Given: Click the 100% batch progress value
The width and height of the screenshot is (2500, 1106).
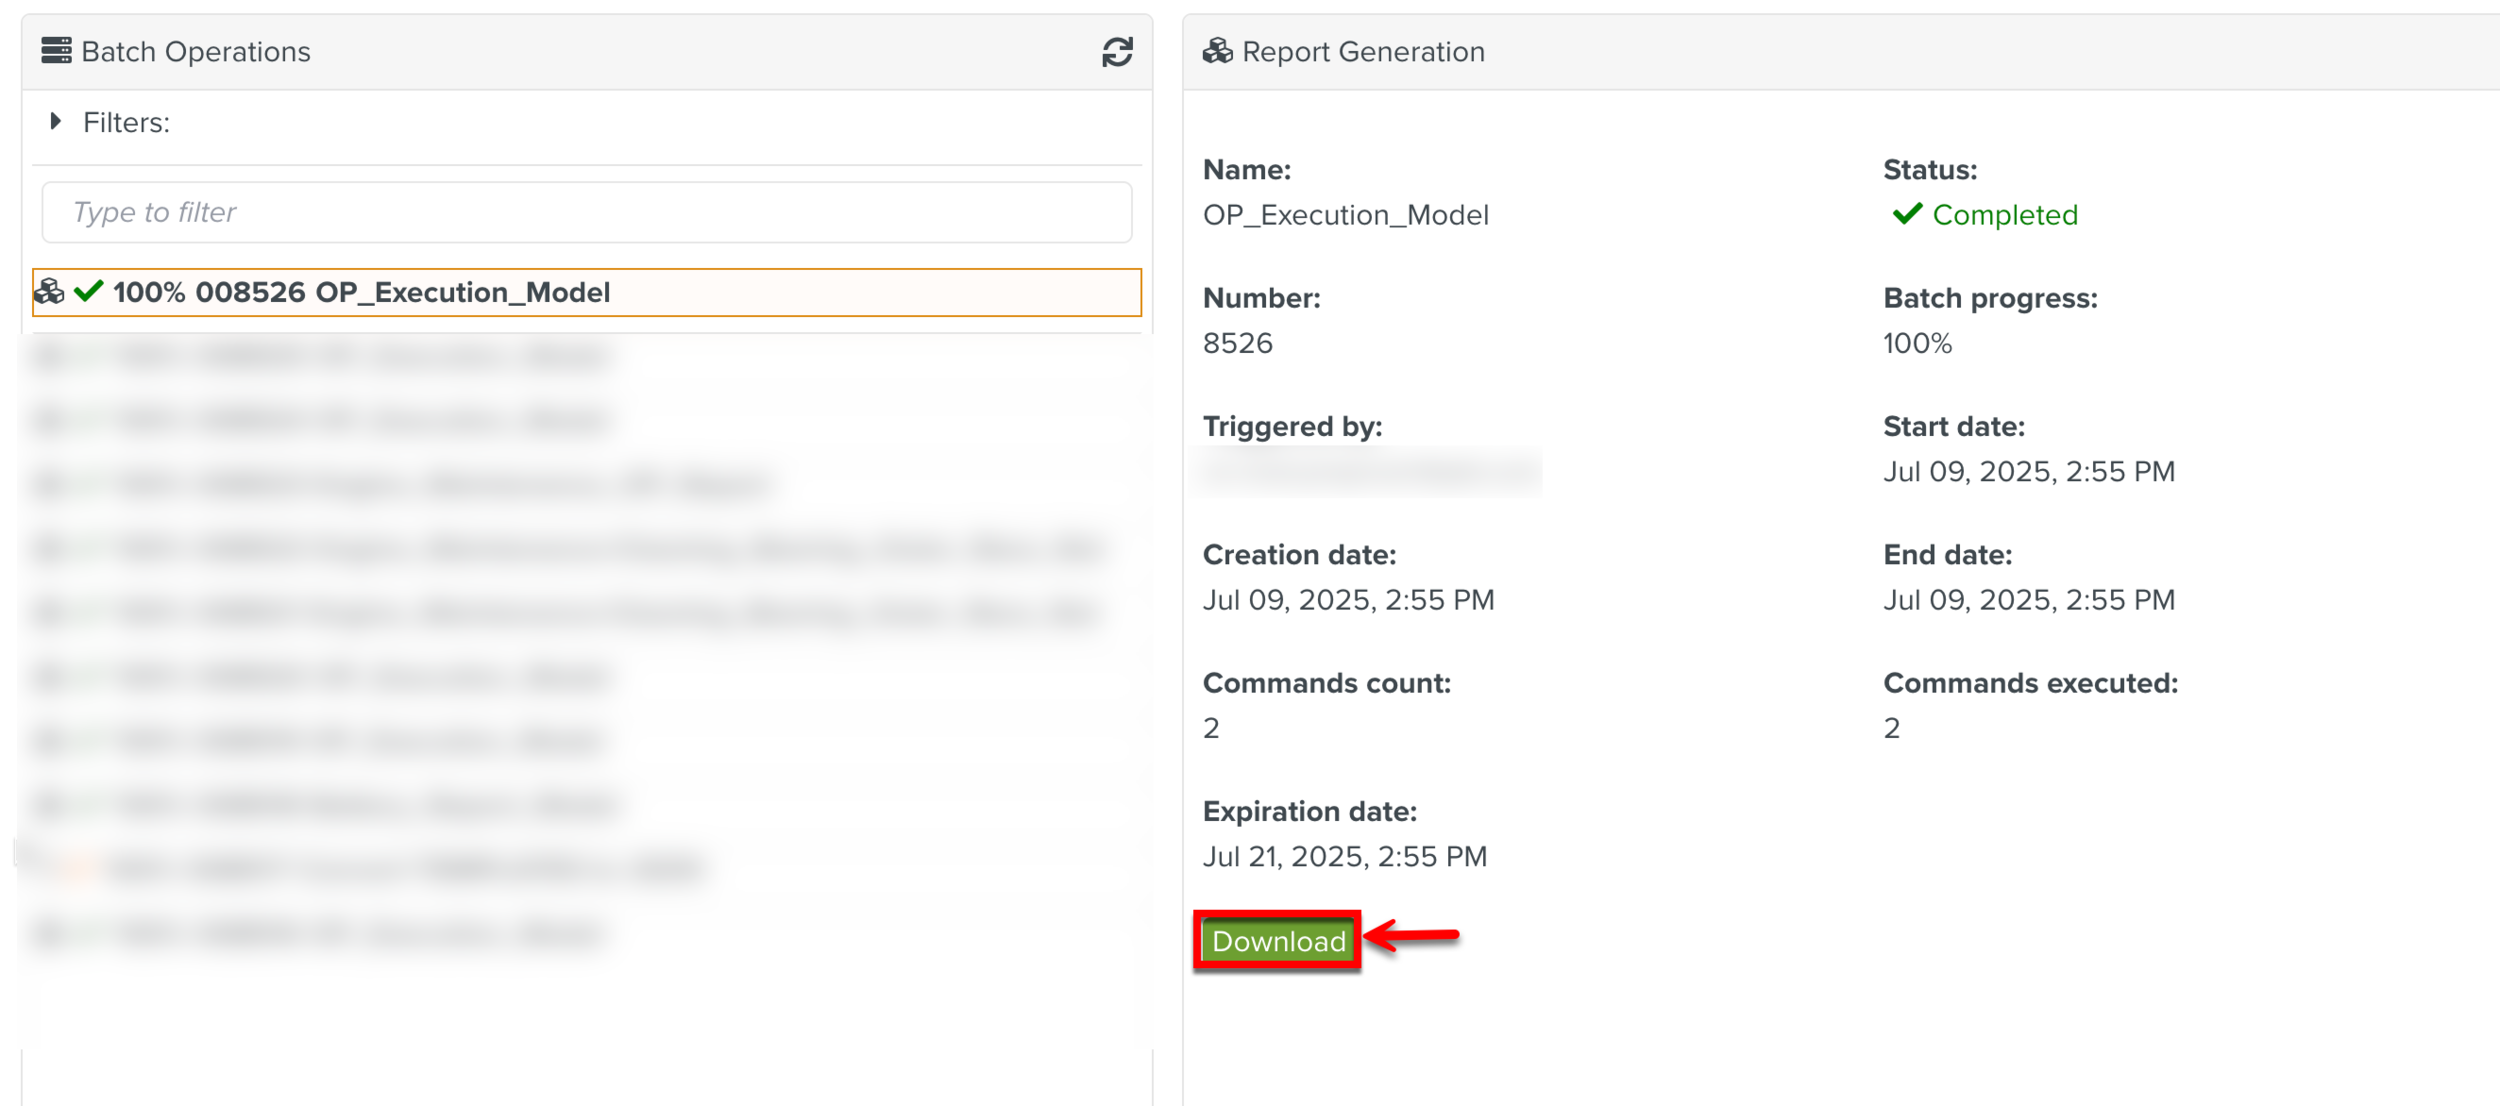Looking at the screenshot, I should pyautogui.click(x=1917, y=344).
